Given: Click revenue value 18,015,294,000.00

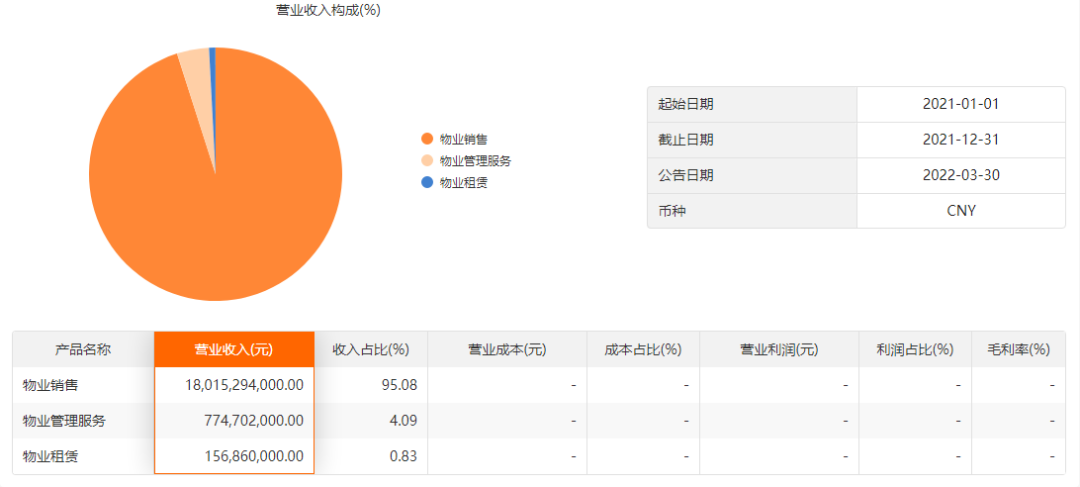Looking at the screenshot, I should pyautogui.click(x=245, y=385).
